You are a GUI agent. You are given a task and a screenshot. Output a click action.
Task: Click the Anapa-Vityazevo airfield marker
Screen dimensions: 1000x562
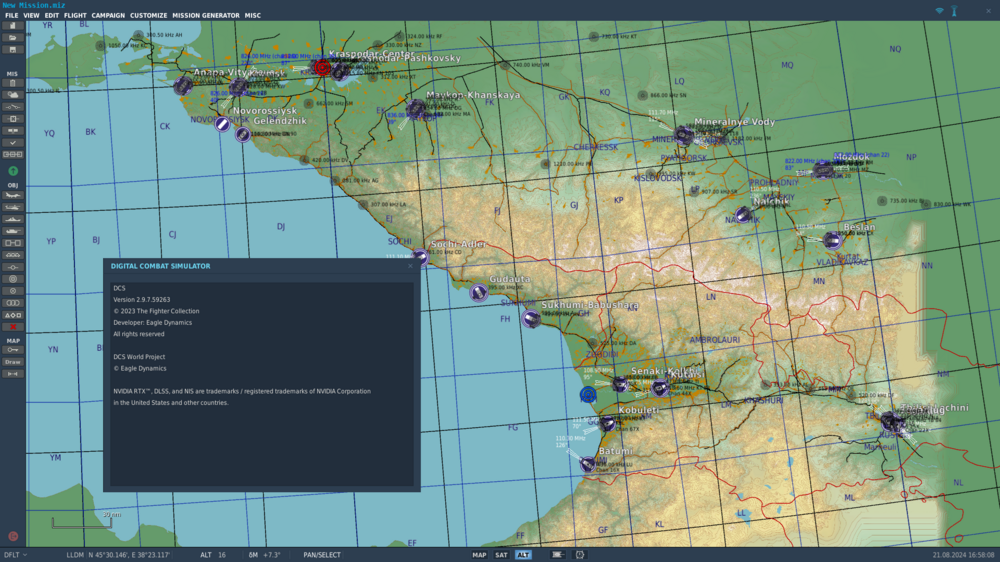tap(183, 85)
